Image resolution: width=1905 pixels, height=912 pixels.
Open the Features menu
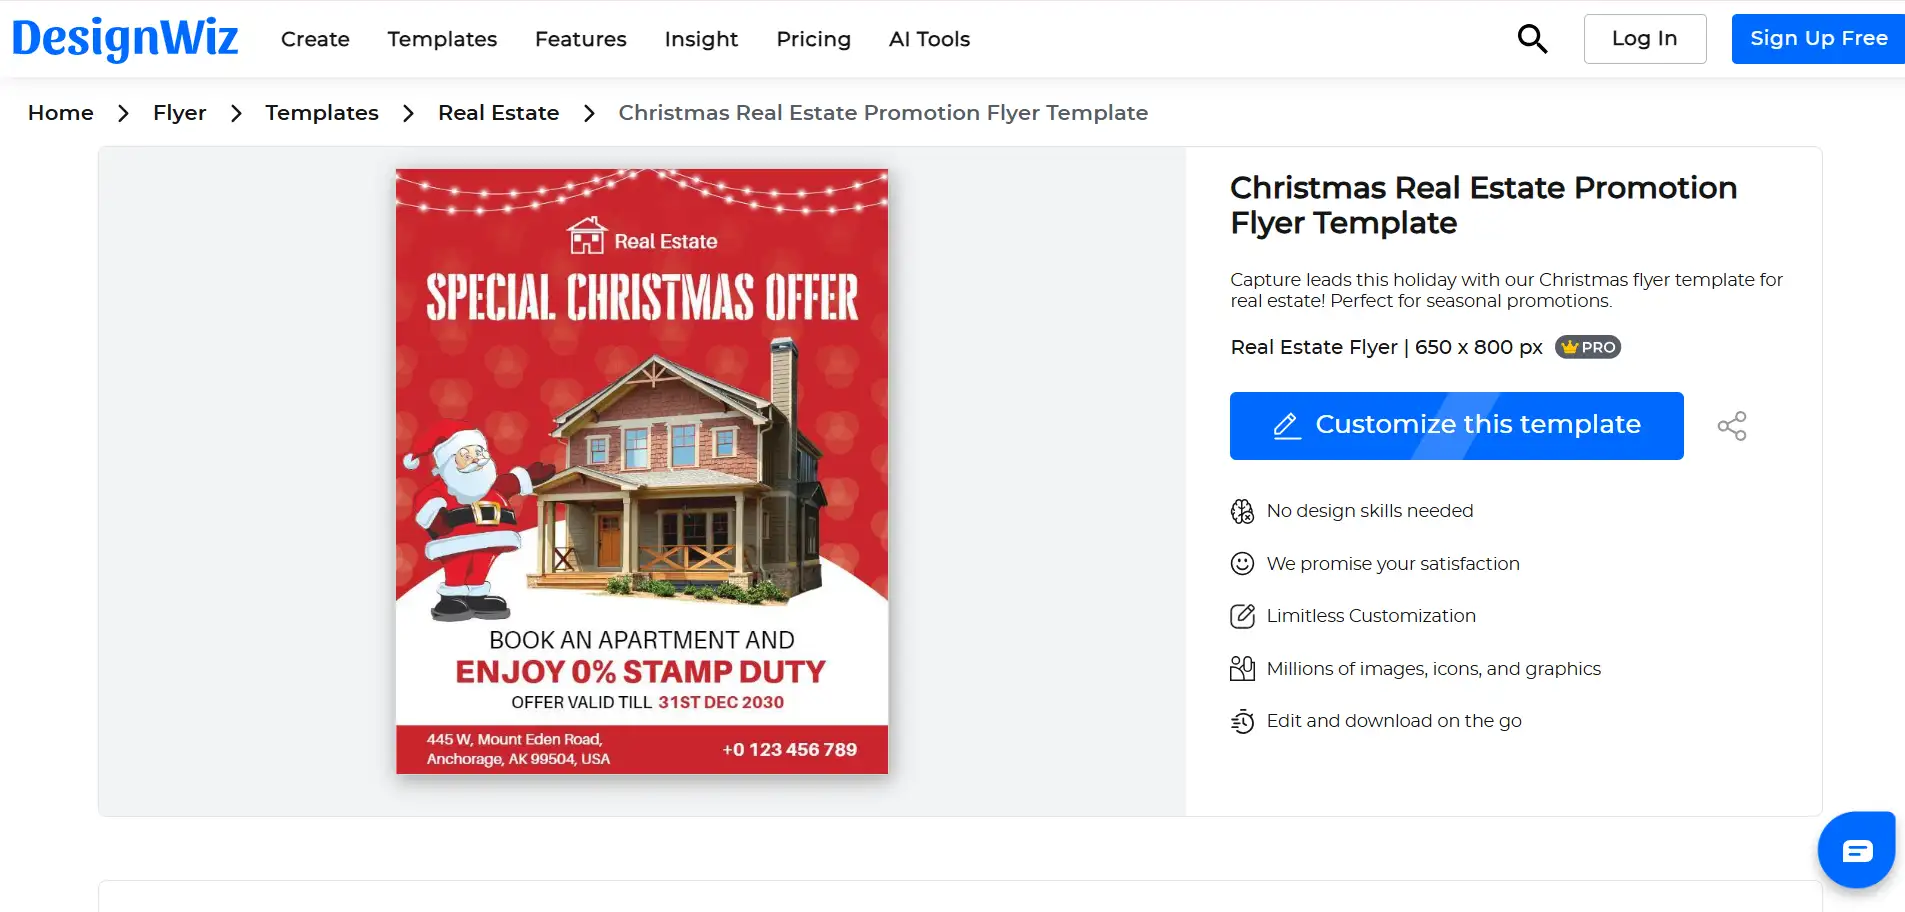581,39
